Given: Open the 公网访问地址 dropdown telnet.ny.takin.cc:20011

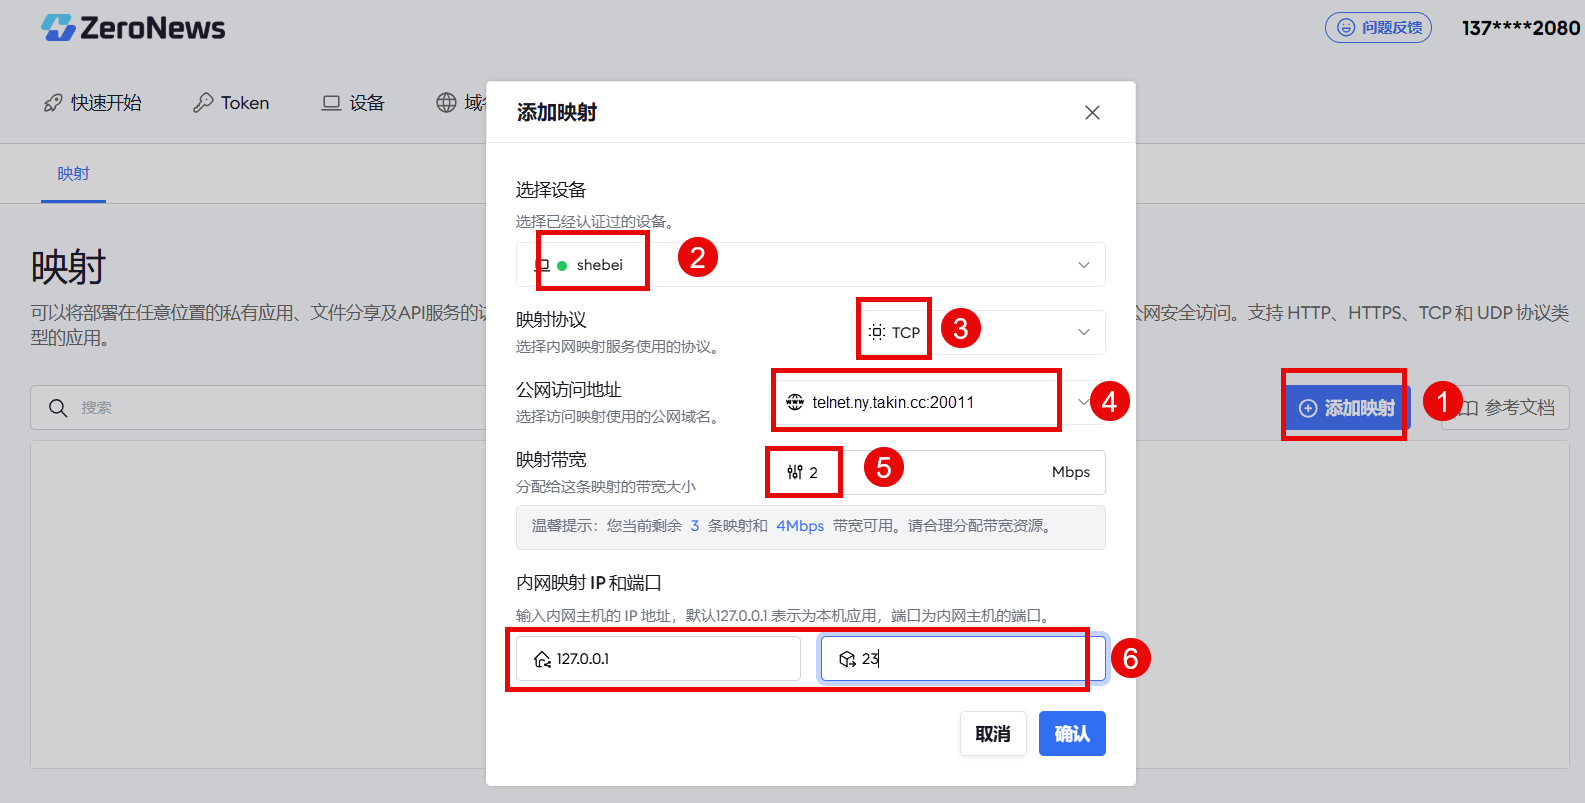Looking at the screenshot, I should point(938,402).
